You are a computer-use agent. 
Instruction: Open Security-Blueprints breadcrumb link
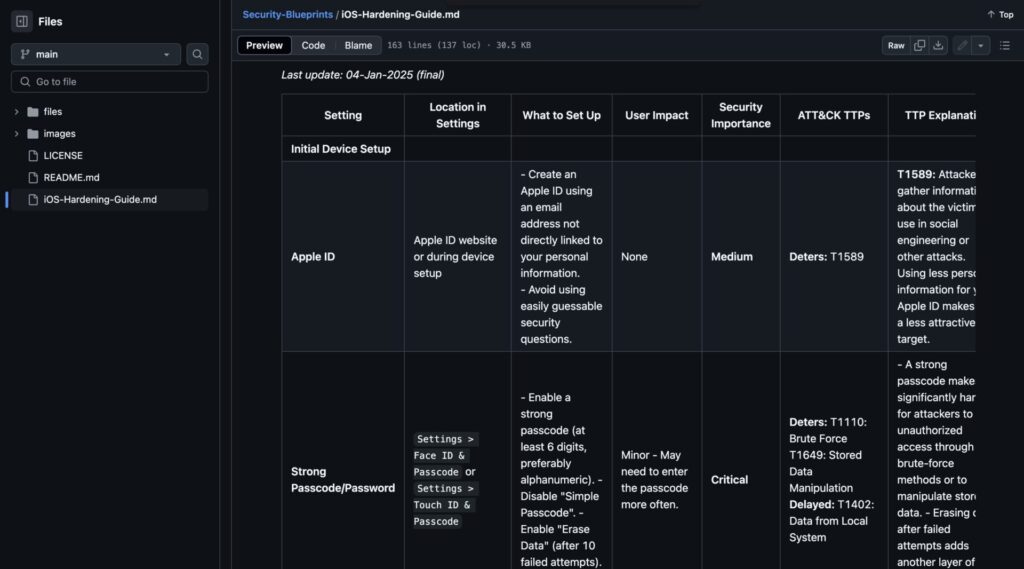(x=287, y=14)
